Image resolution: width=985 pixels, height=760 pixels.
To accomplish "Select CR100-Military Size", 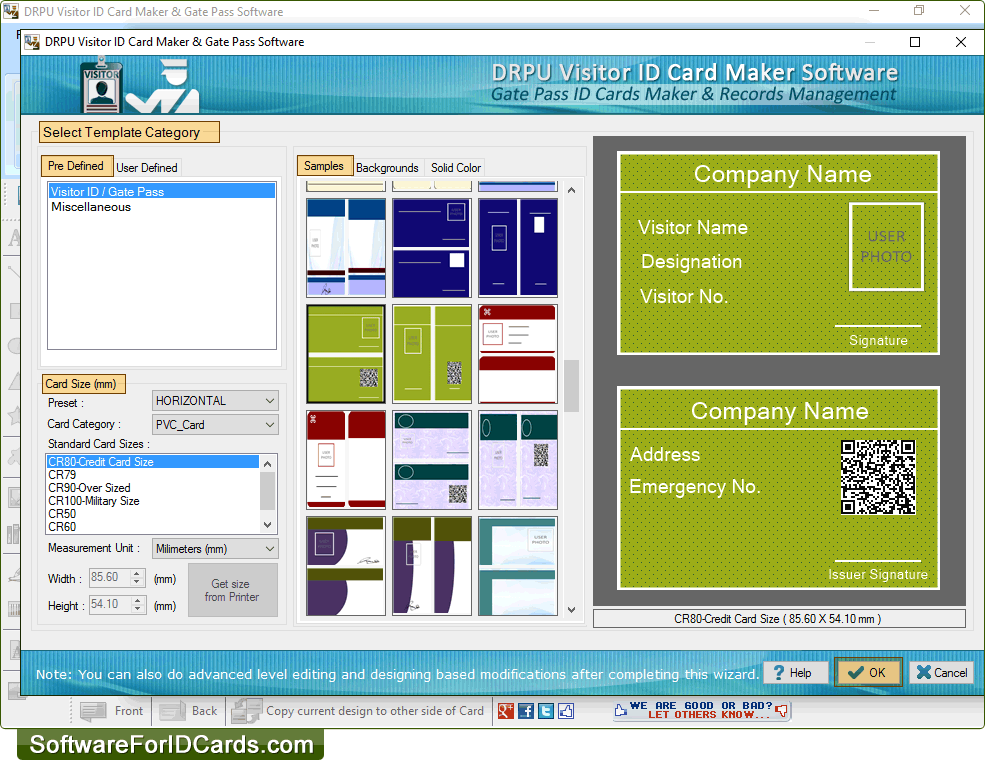I will click(153, 501).
